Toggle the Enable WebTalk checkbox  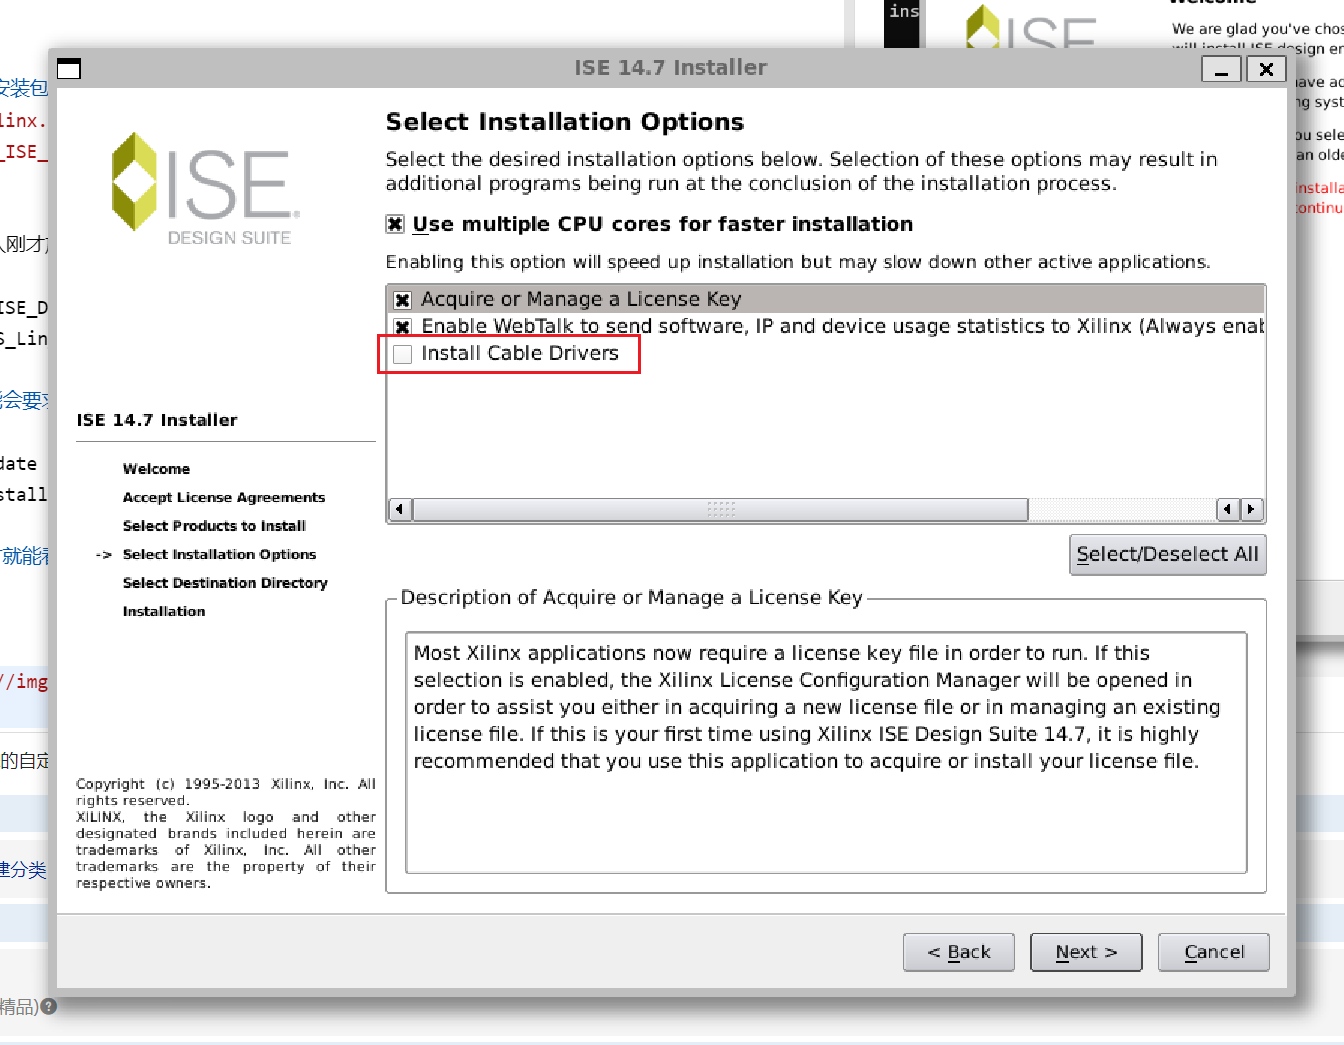tap(403, 327)
